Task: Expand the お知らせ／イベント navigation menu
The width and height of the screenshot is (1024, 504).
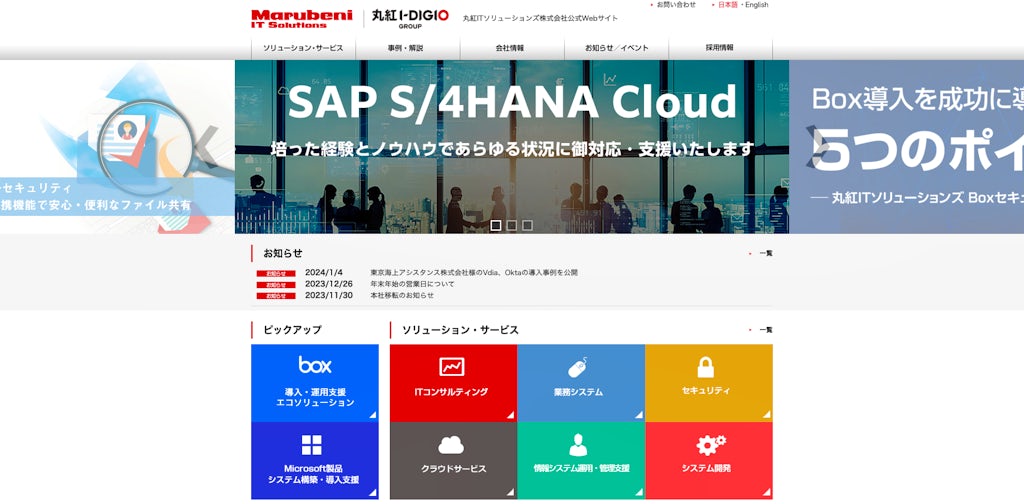Action: click(616, 48)
